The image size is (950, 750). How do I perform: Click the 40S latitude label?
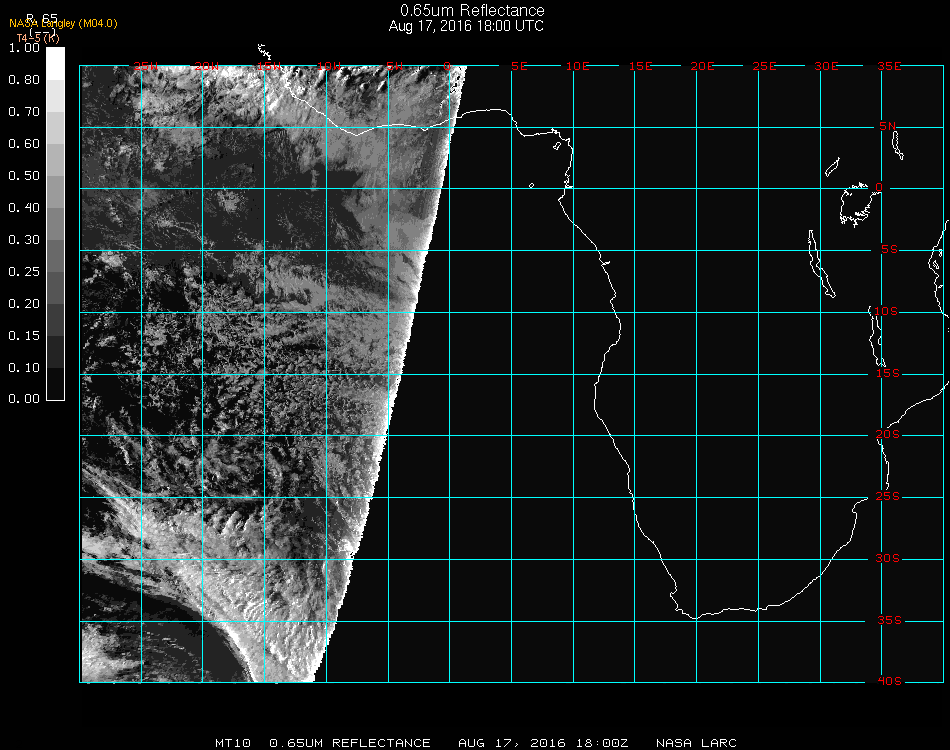(x=889, y=682)
